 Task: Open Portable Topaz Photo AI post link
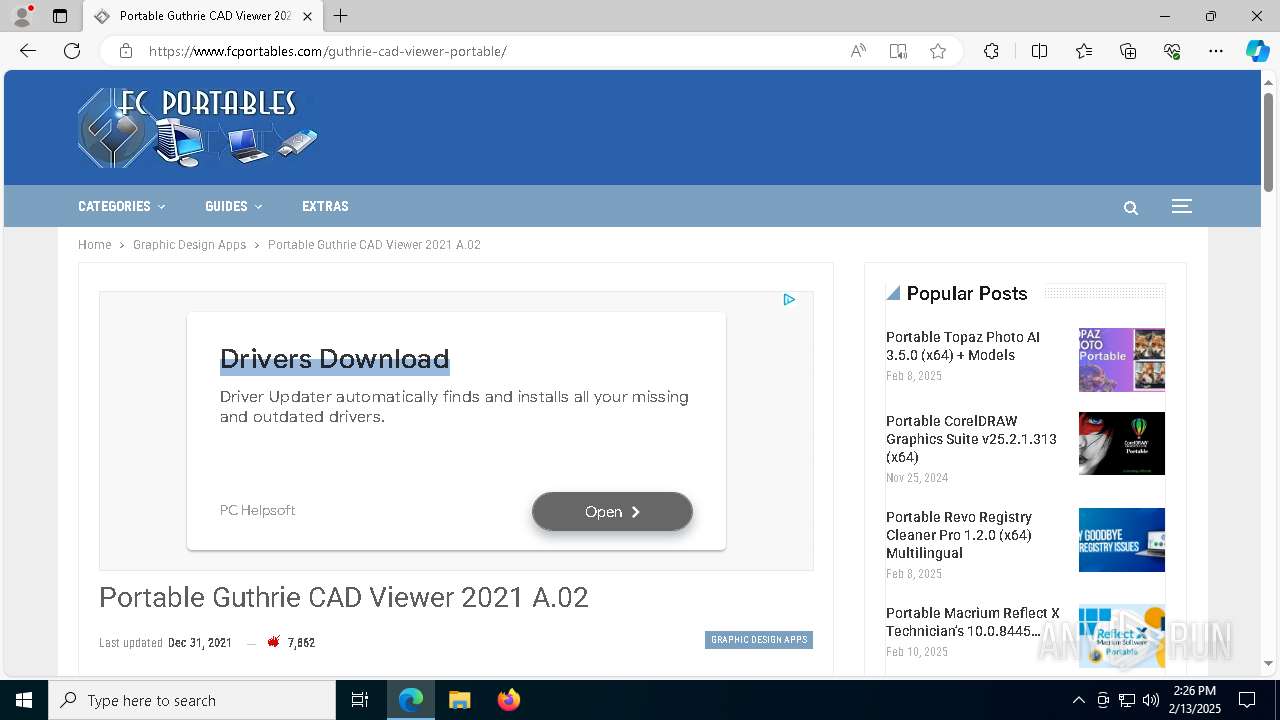tap(963, 346)
